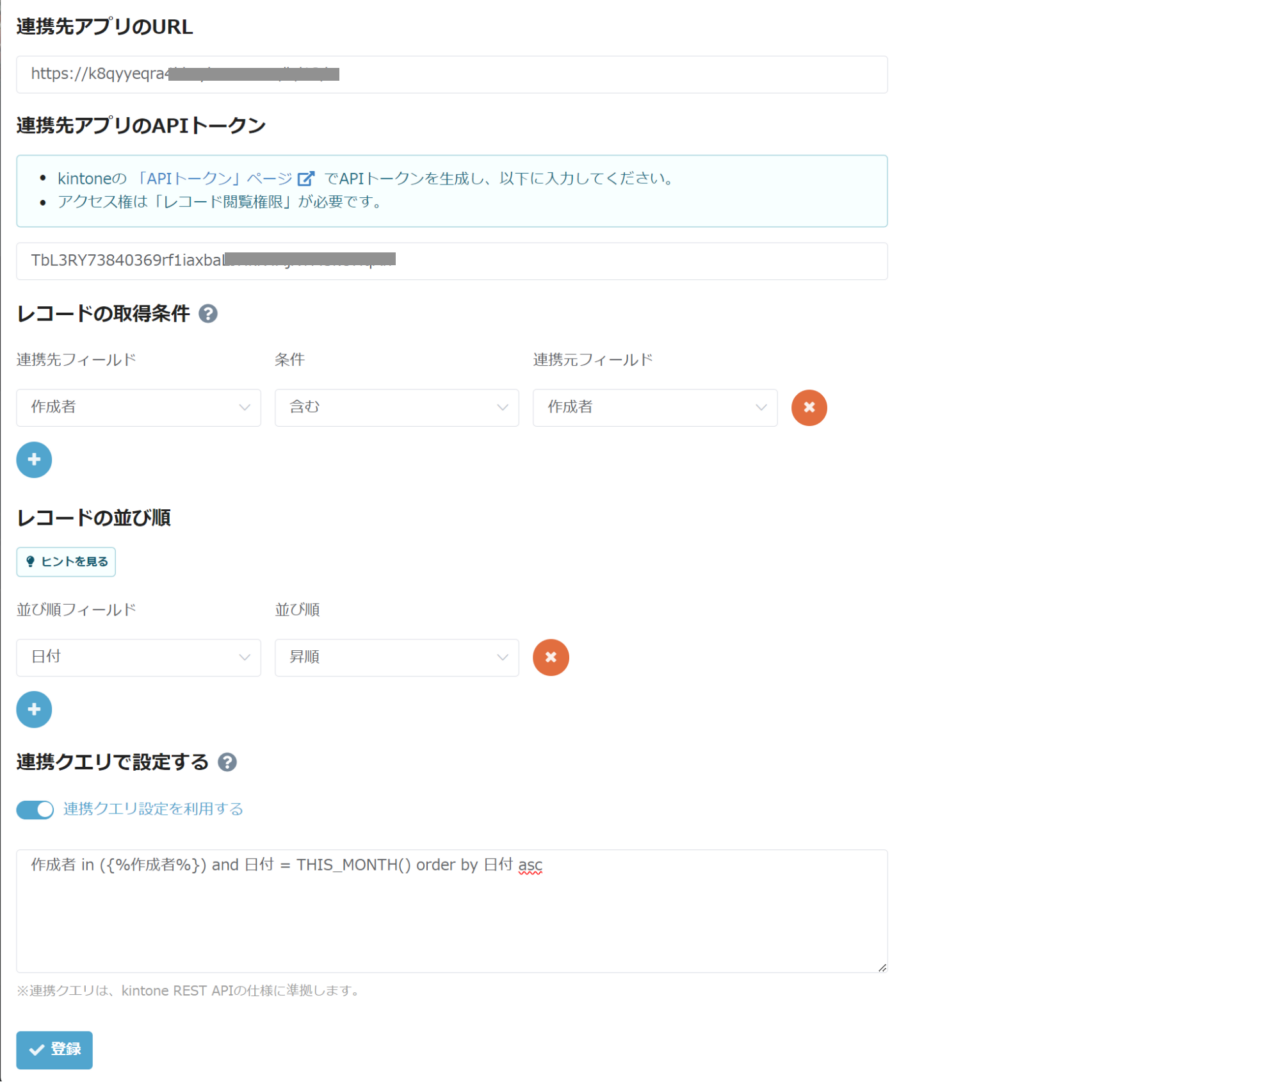Screen dimensions: 1280x1082
Task: Toggle the 連携クエリ設定を利用する switch
Action: (35, 810)
